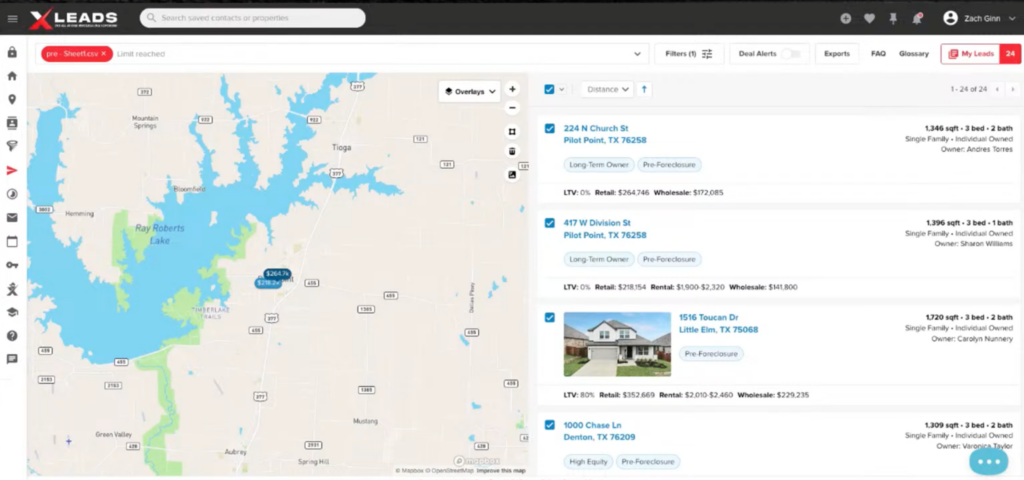This screenshot has height=480, width=1024.
Task: Open the hamburger menu icon
Action: (12, 18)
